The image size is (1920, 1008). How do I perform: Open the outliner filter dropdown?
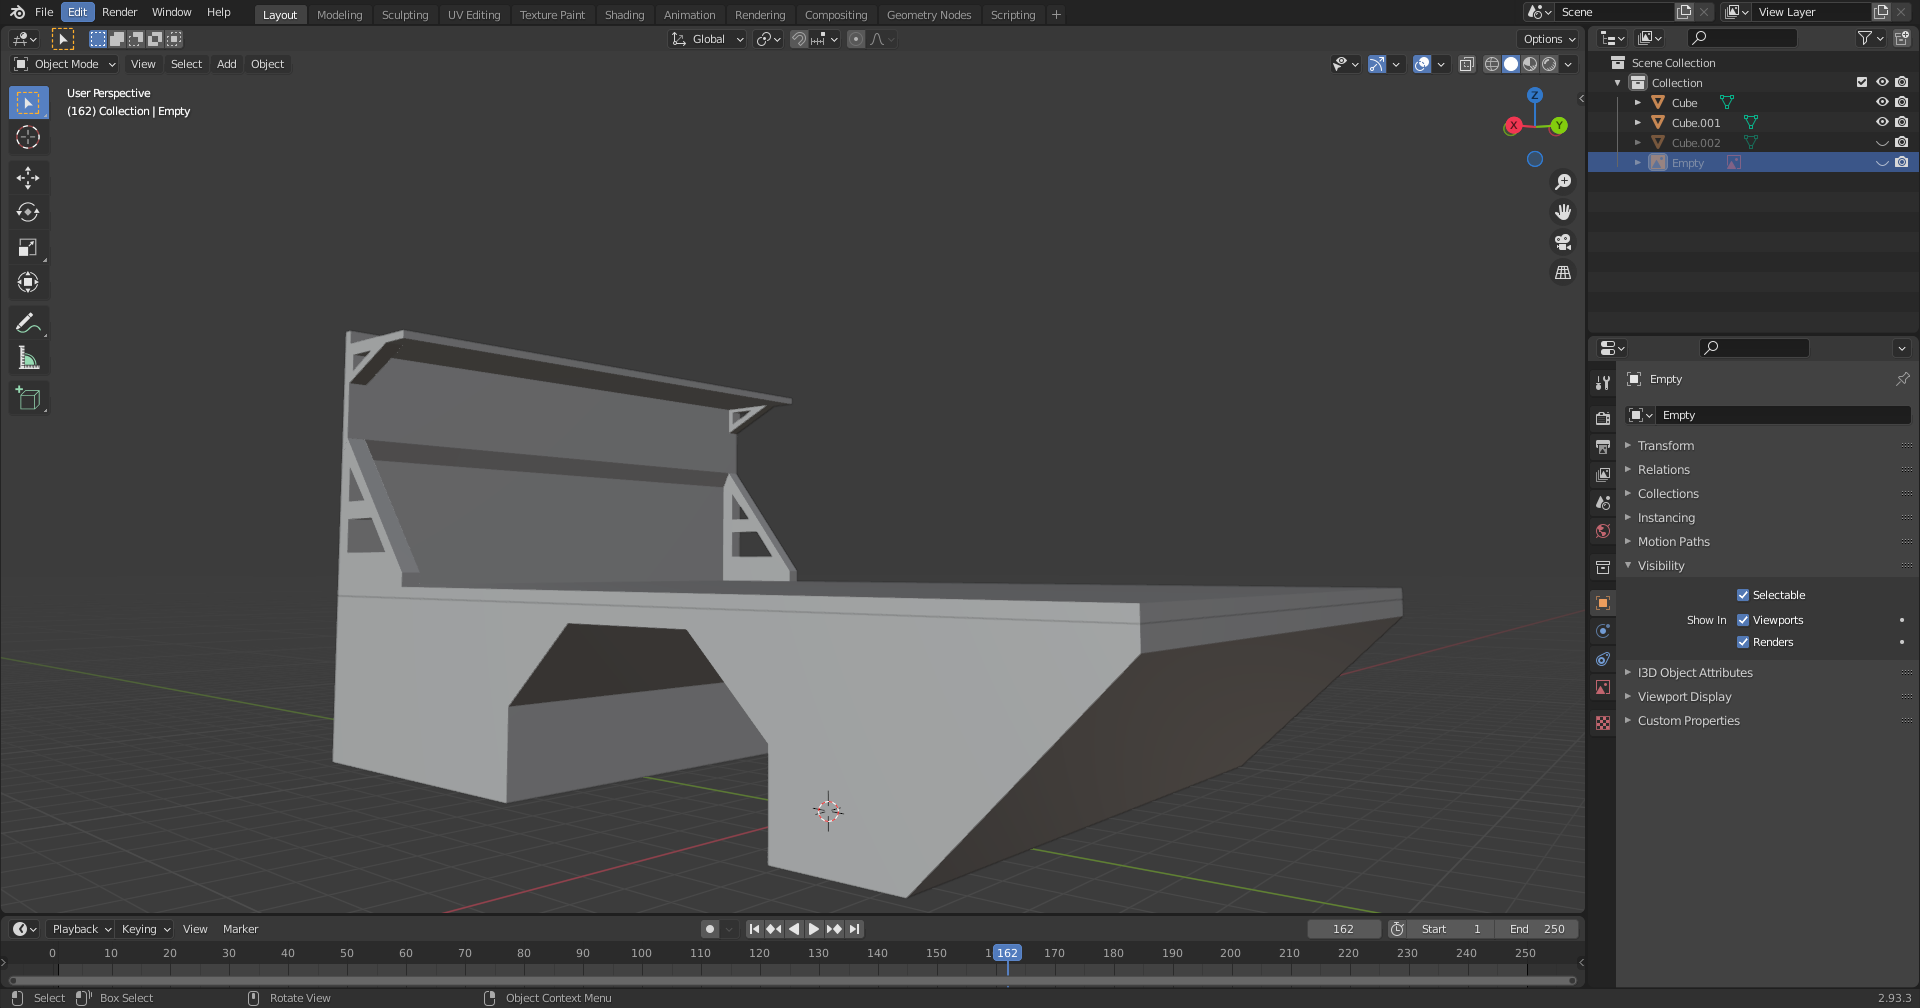tap(1870, 38)
